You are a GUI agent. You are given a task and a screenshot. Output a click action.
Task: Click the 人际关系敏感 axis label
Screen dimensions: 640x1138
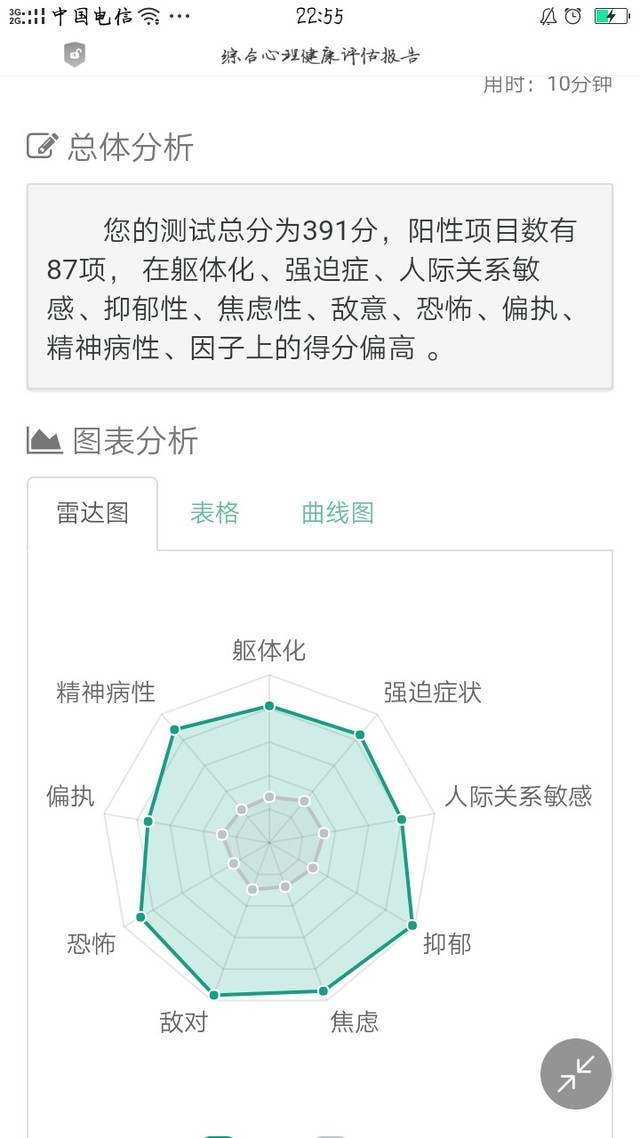tap(518, 796)
